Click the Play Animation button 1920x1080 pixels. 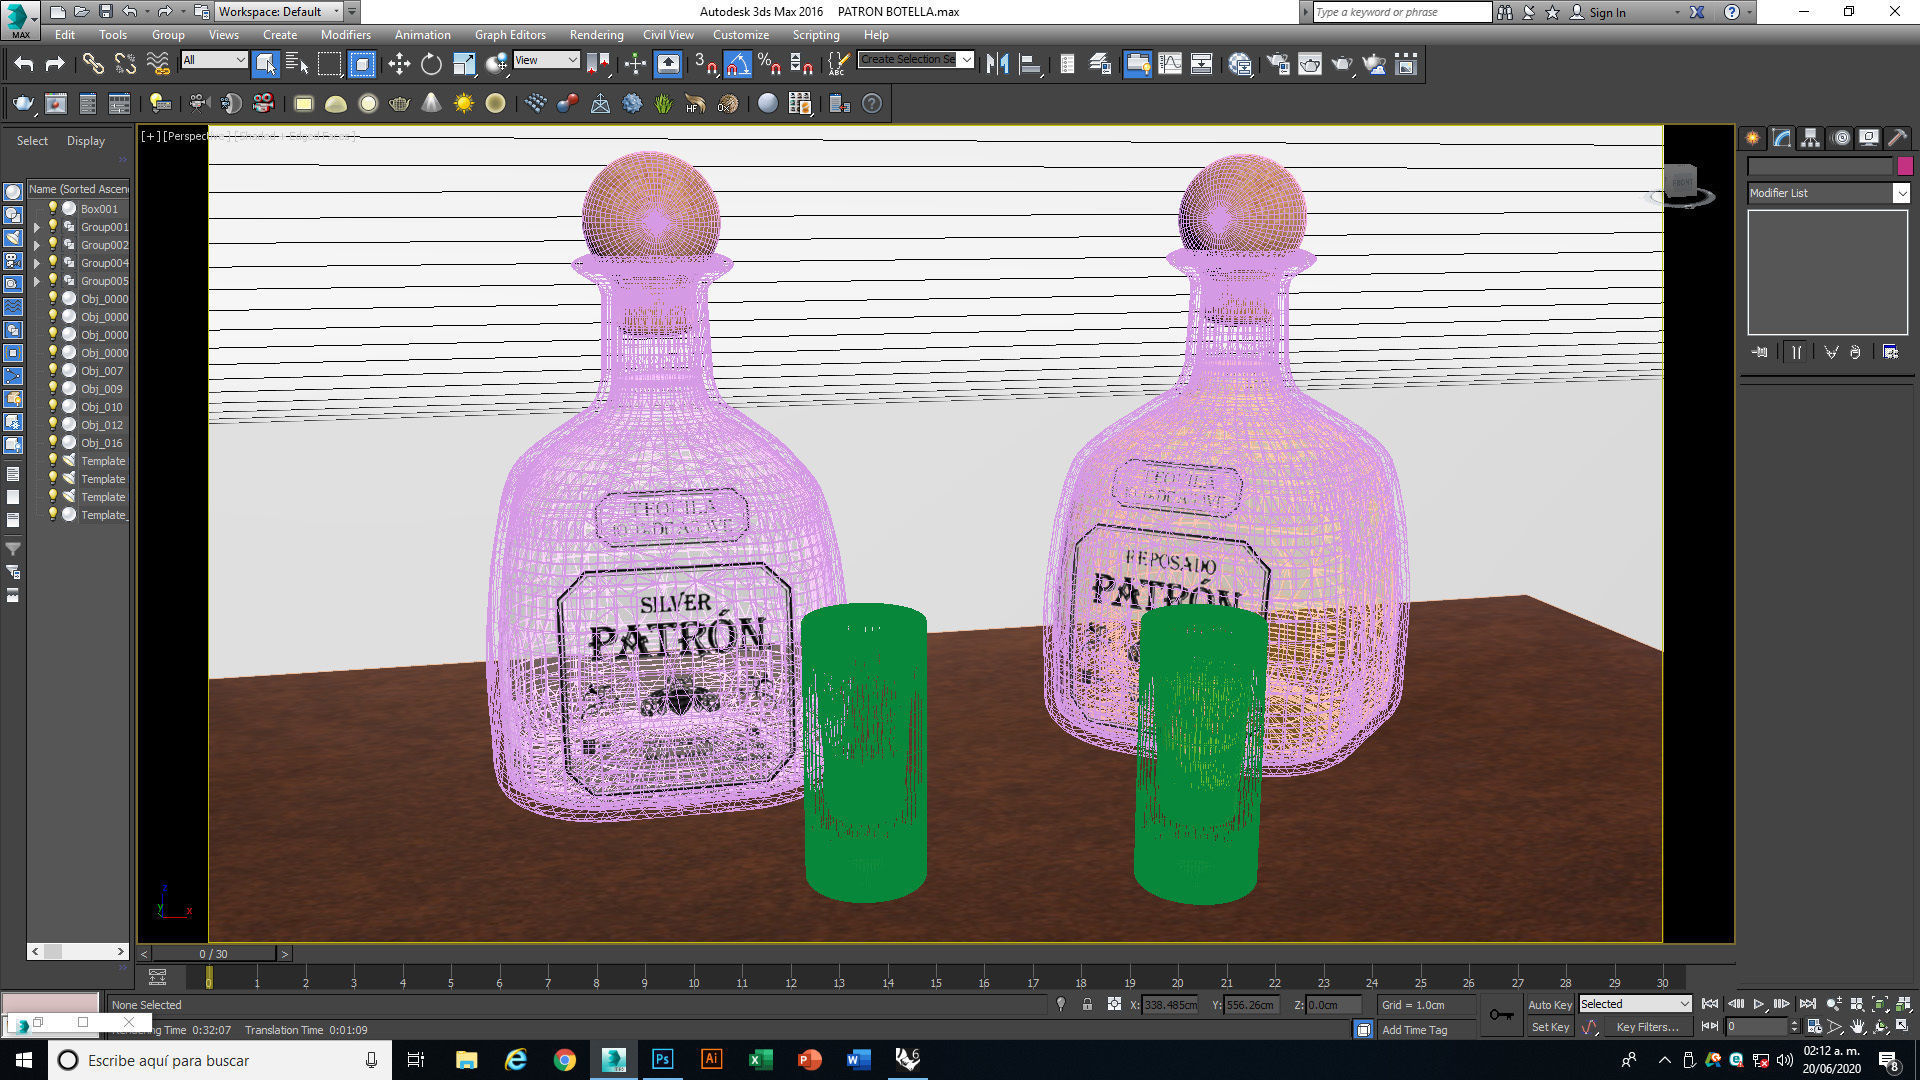click(x=1759, y=1004)
